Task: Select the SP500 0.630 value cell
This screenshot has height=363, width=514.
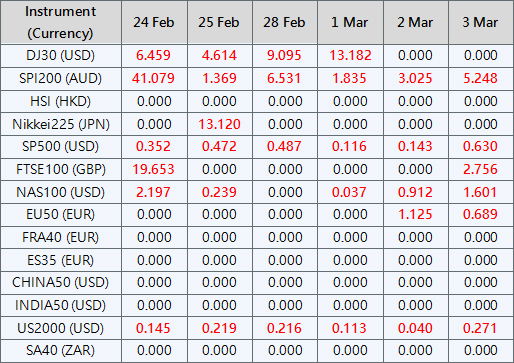Action: 480,146
